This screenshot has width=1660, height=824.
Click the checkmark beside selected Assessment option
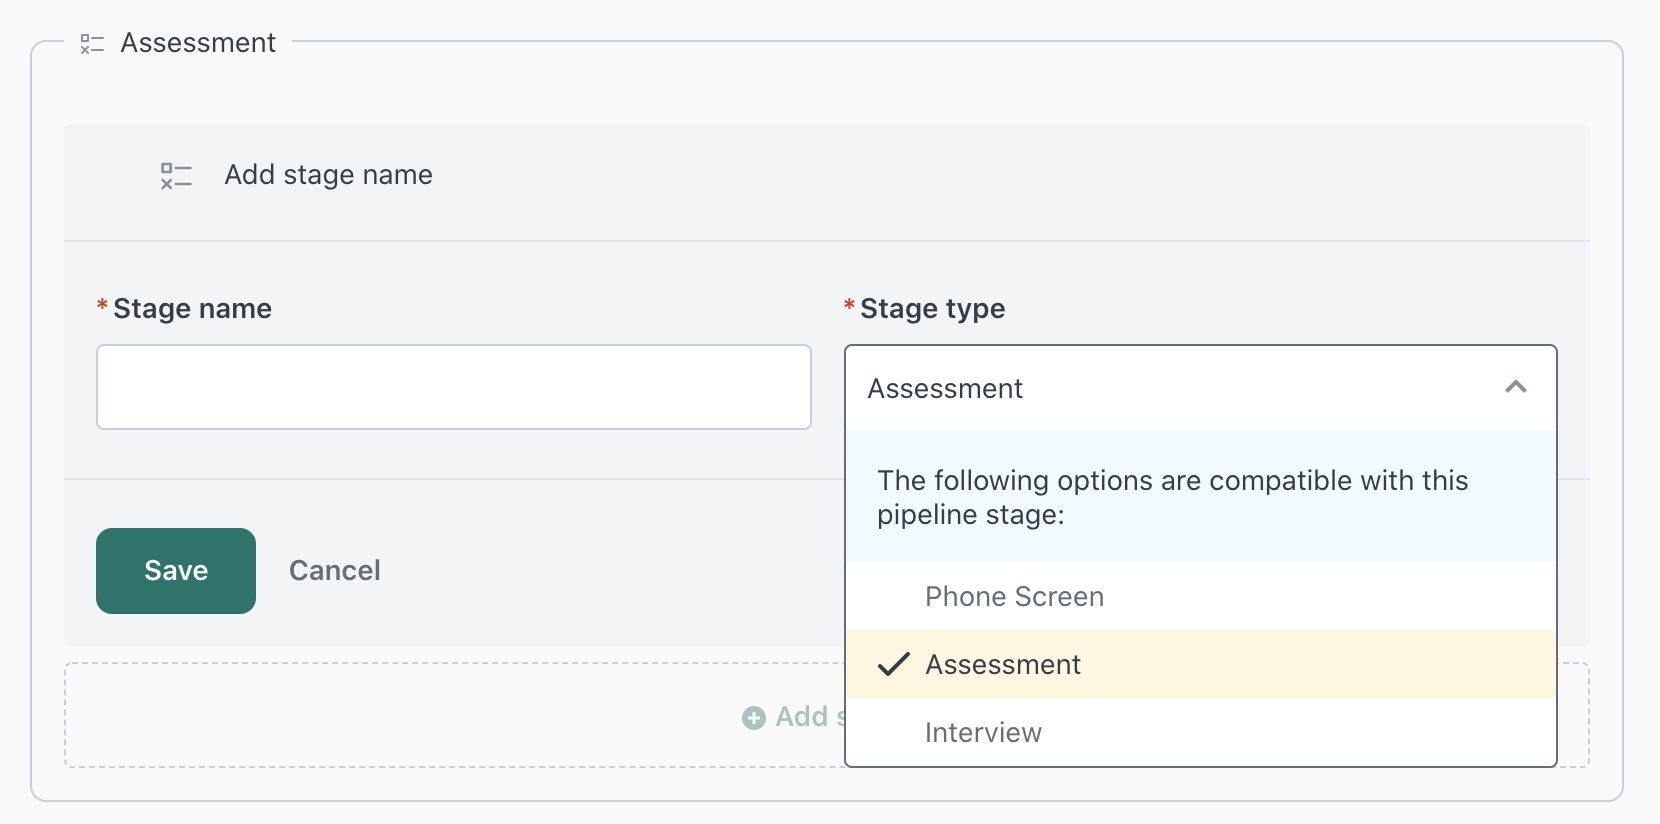(893, 664)
